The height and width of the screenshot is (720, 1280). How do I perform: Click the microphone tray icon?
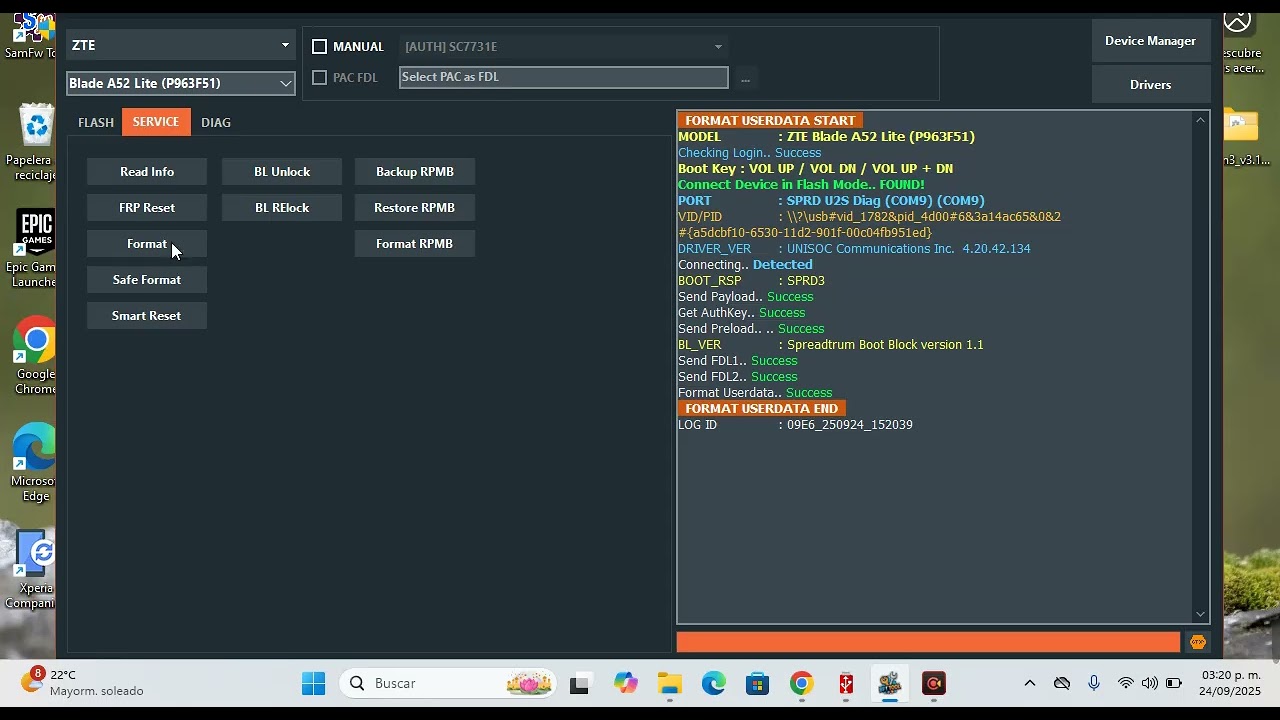pyautogui.click(x=1094, y=683)
